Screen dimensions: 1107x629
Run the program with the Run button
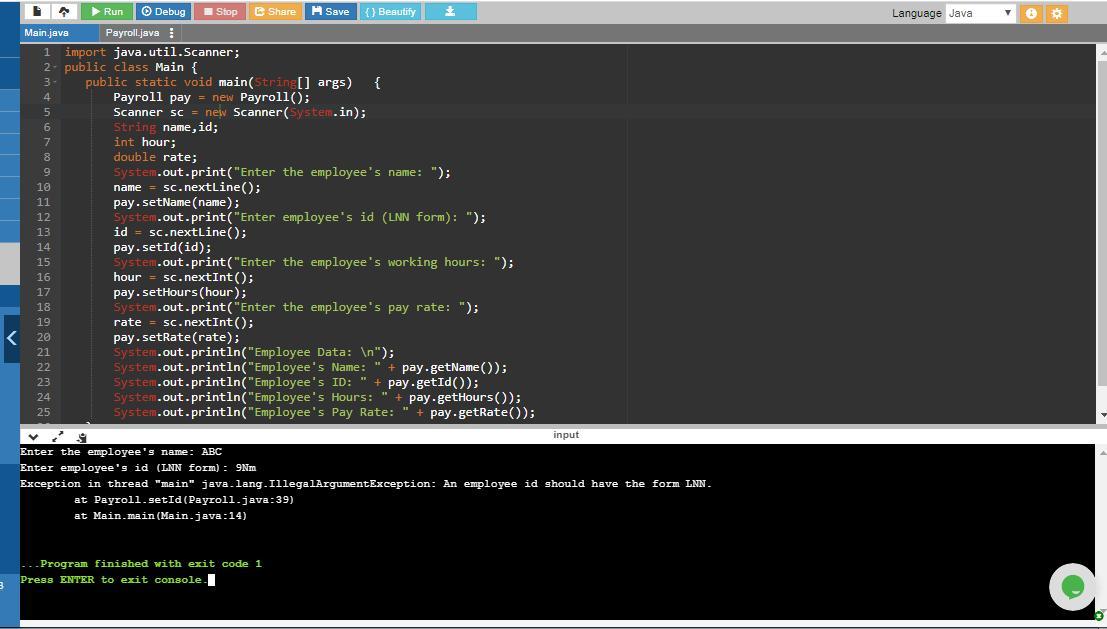coord(106,11)
